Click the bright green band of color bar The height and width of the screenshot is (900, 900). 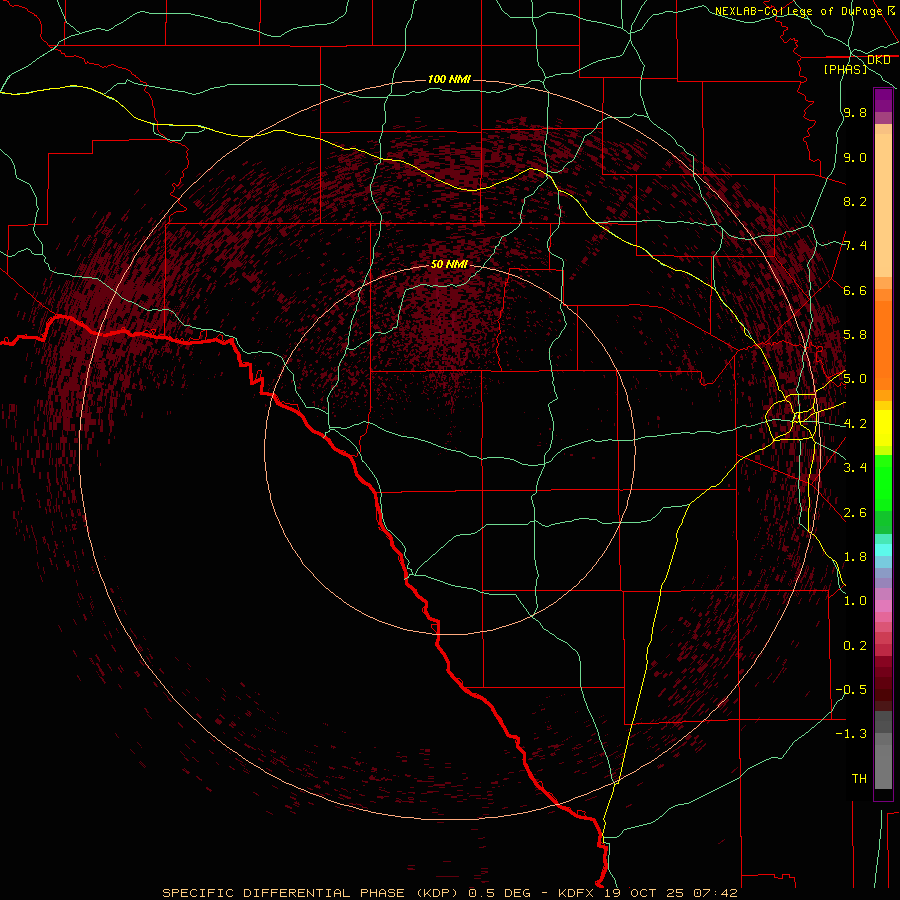[x=883, y=483]
